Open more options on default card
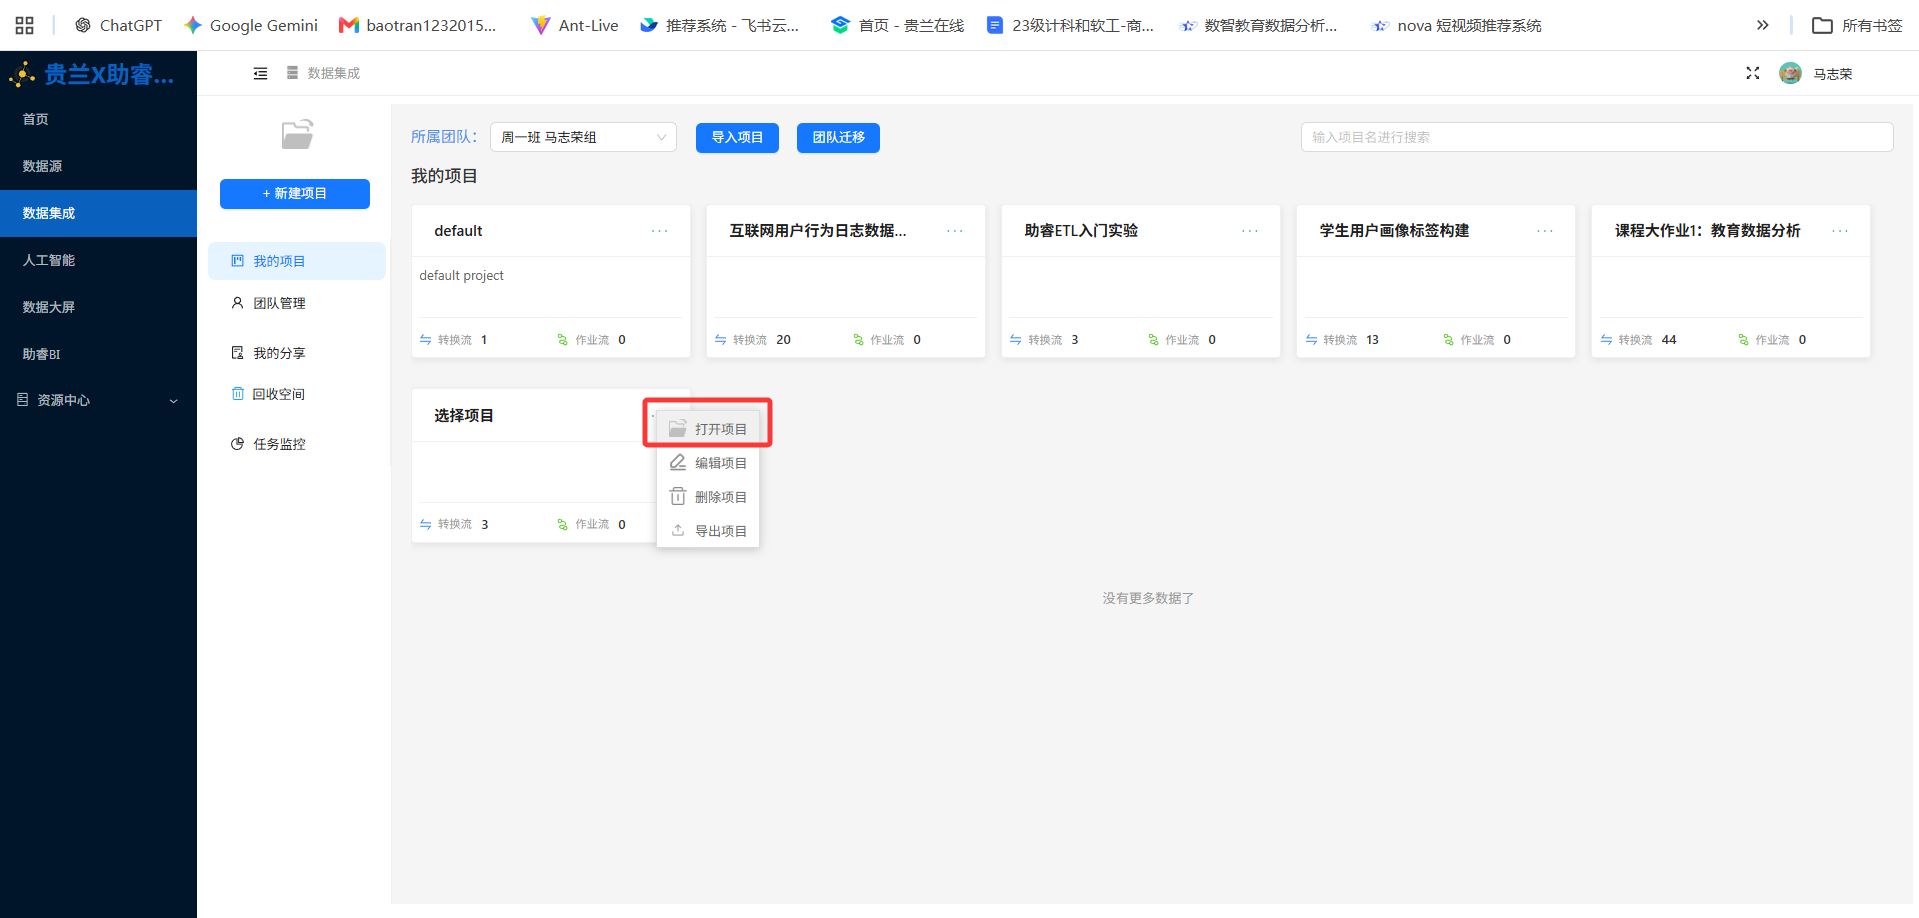The image size is (1919, 918). tap(660, 231)
